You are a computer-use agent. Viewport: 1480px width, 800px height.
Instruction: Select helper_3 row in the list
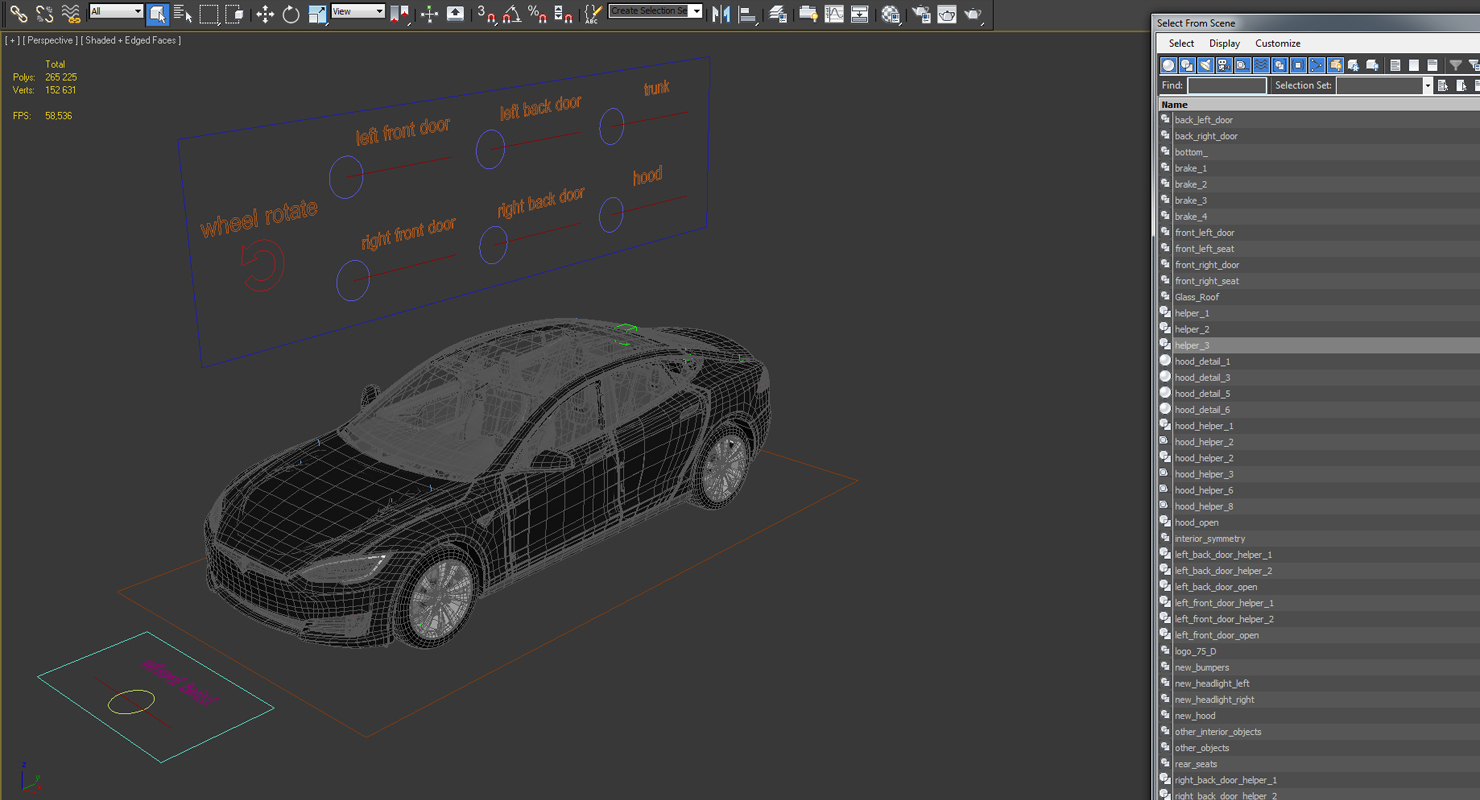[x=1319, y=345]
